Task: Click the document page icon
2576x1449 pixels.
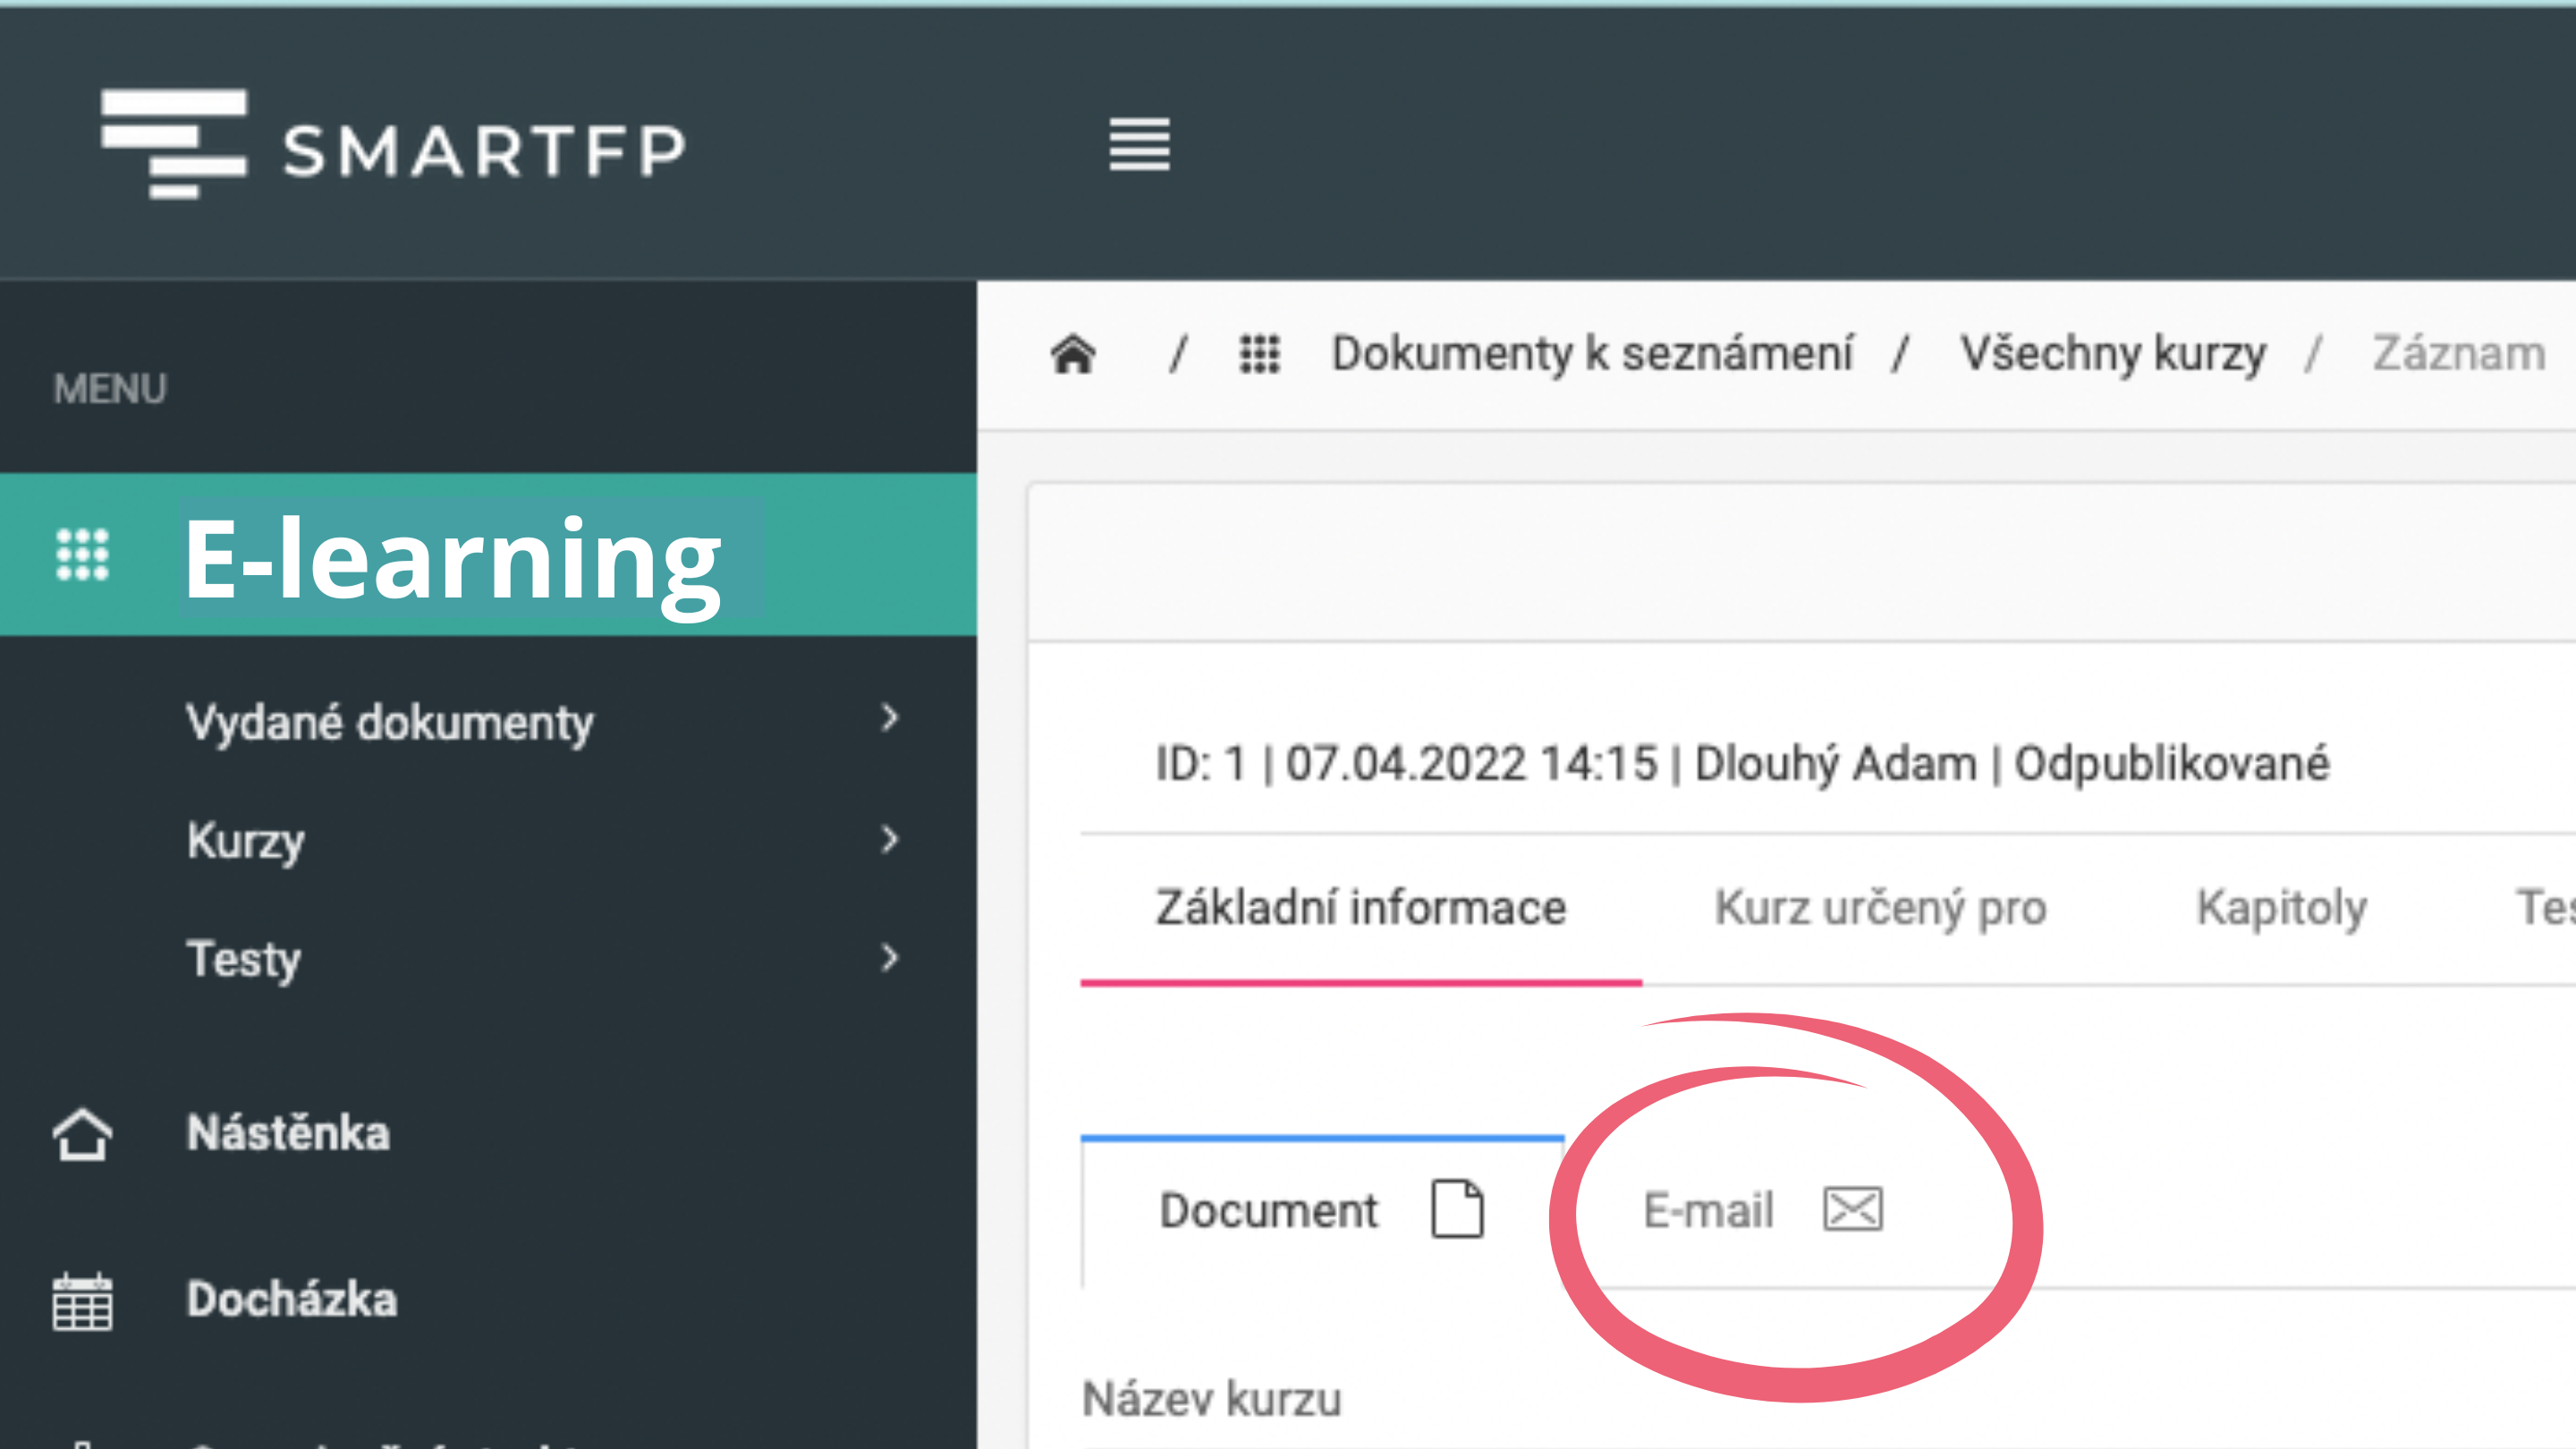Action: pyautogui.click(x=1457, y=1209)
